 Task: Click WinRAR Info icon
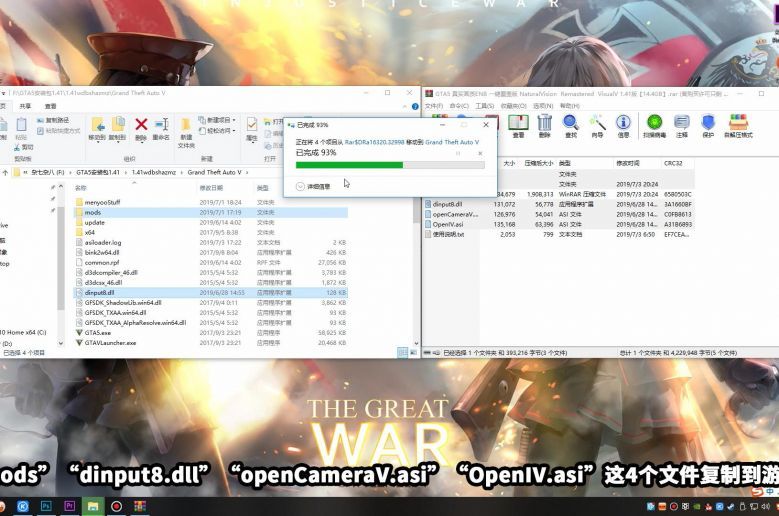point(623,122)
